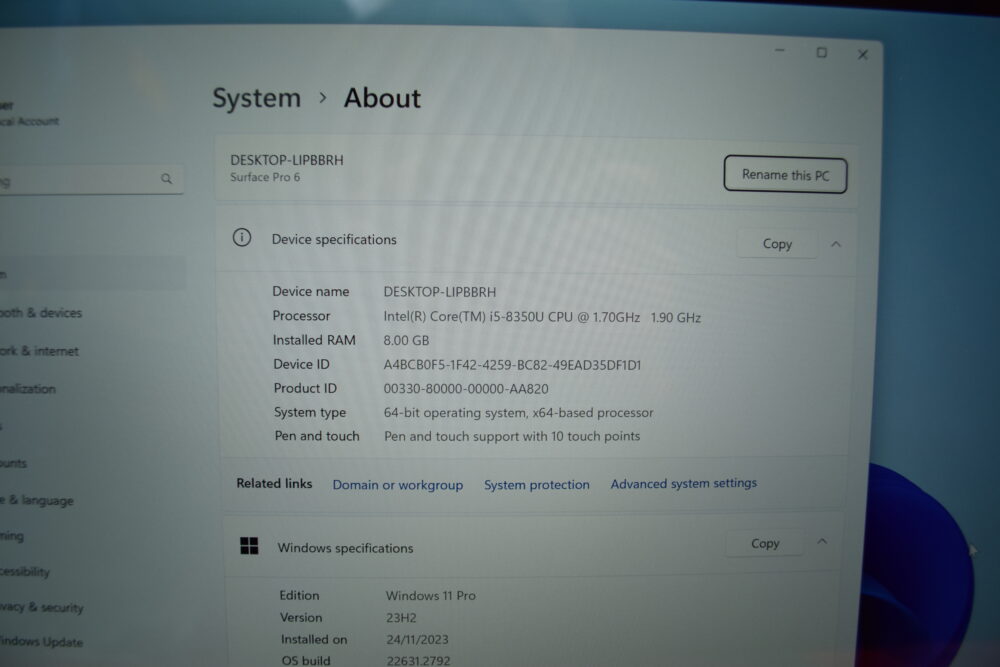Open Windows Update in sidebar
1000x667 pixels.
[x=41, y=641]
